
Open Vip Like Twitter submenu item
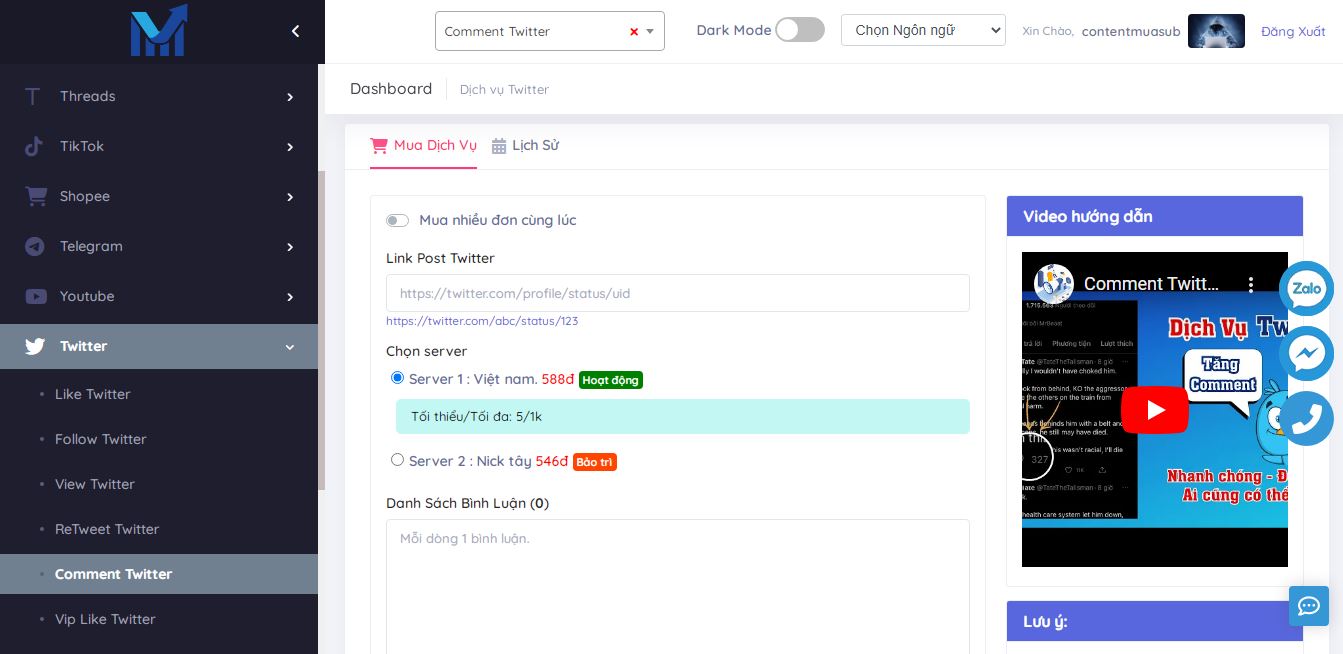point(159,619)
